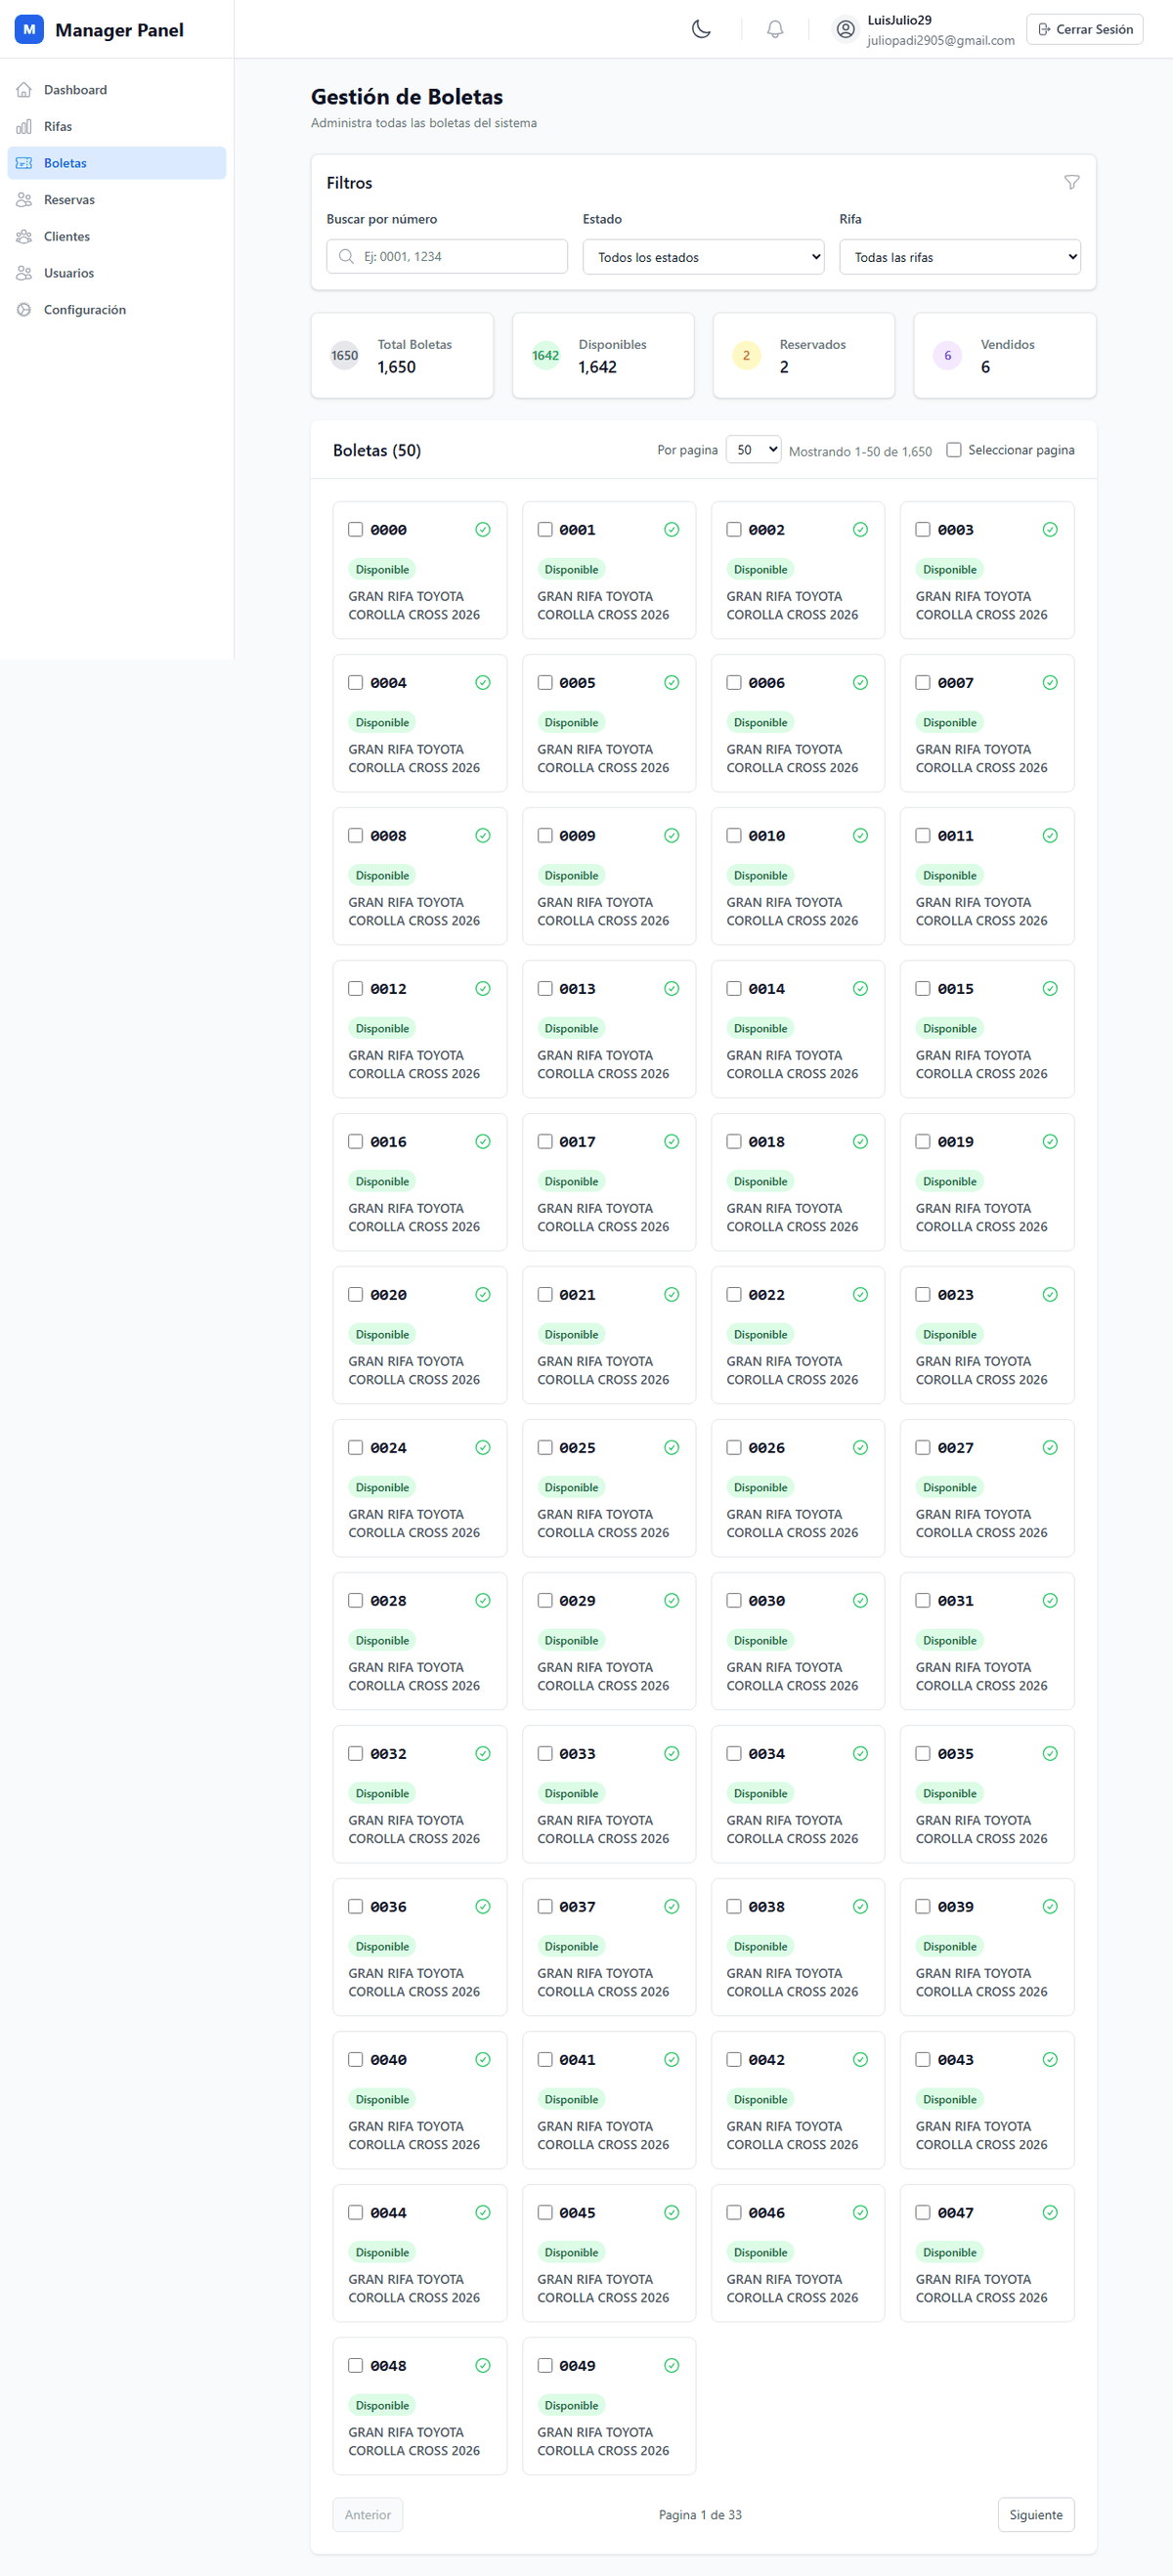This screenshot has height=2576, width=1173.
Task: Open the Rifa dropdown showing Todas las rifas
Action: tap(958, 257)
